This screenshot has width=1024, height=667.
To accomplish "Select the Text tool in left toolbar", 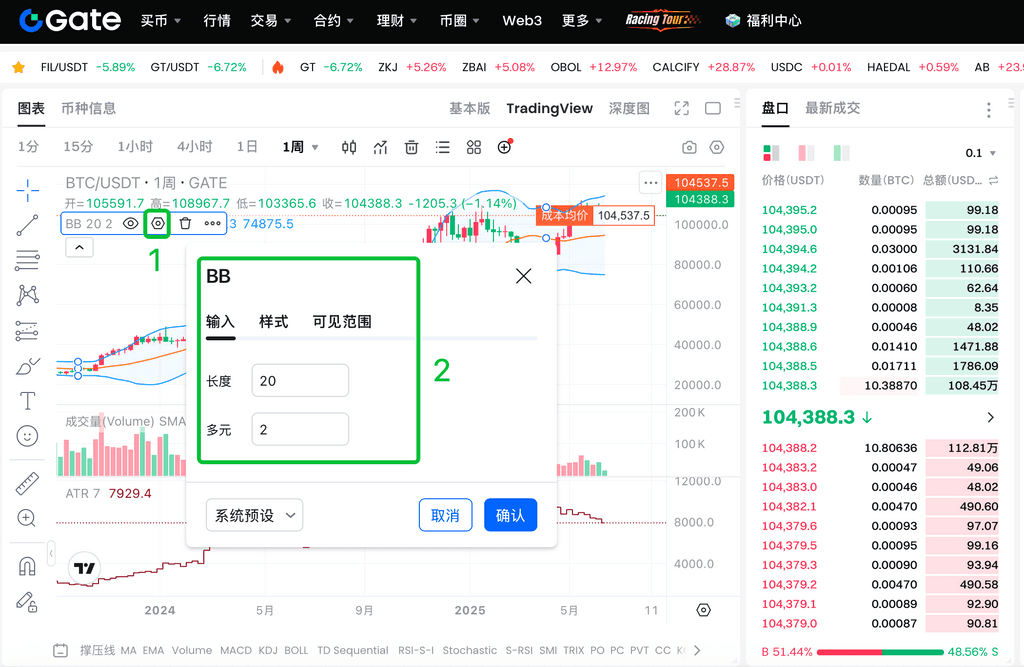I will pos(28,401).
